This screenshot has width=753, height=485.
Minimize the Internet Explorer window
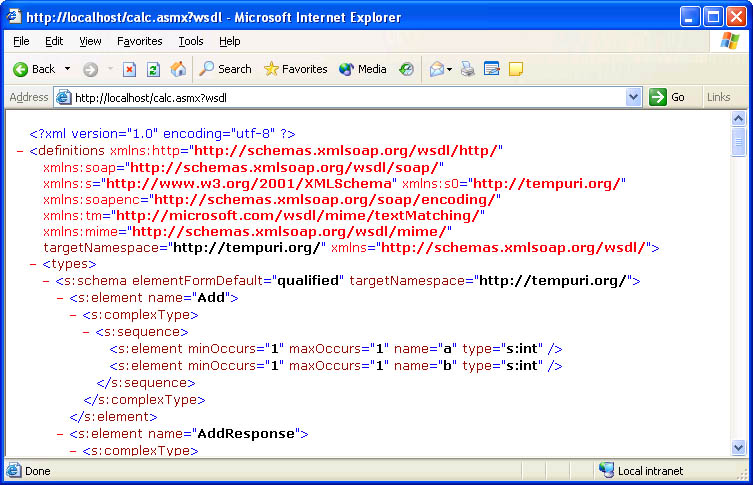click(x=690, y=17)
